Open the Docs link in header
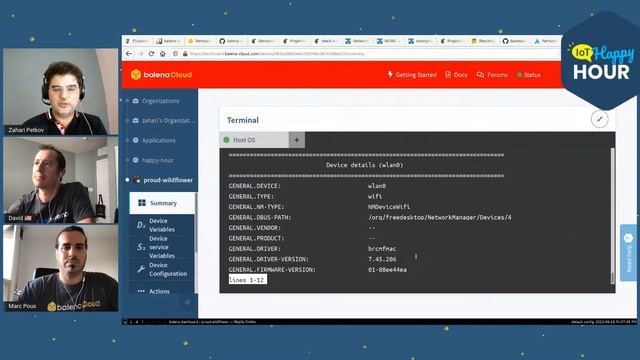 point(456,75)
